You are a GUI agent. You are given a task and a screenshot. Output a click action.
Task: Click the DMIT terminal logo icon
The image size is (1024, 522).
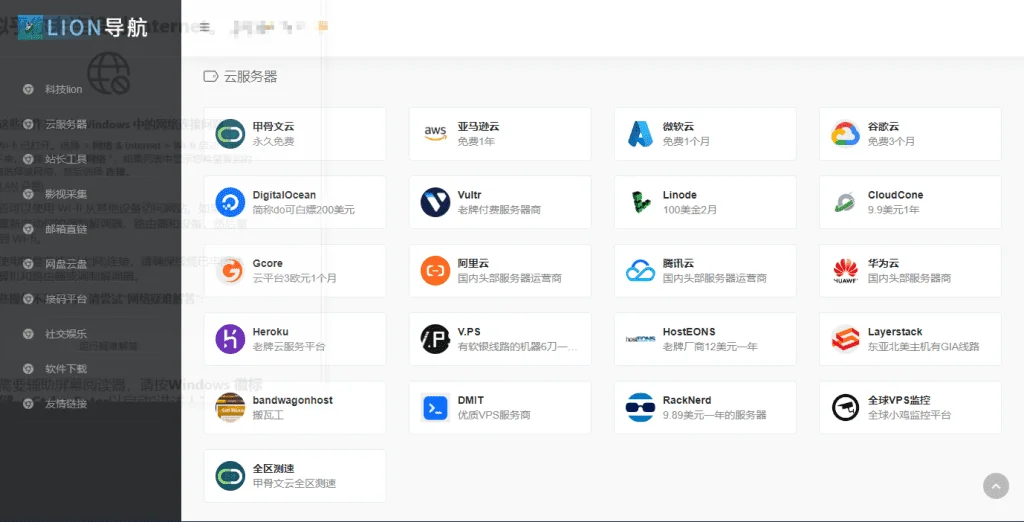coord(435,407)
